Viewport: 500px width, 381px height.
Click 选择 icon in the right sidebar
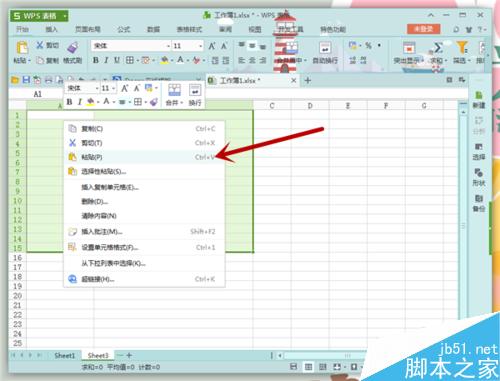coord(479,147)
